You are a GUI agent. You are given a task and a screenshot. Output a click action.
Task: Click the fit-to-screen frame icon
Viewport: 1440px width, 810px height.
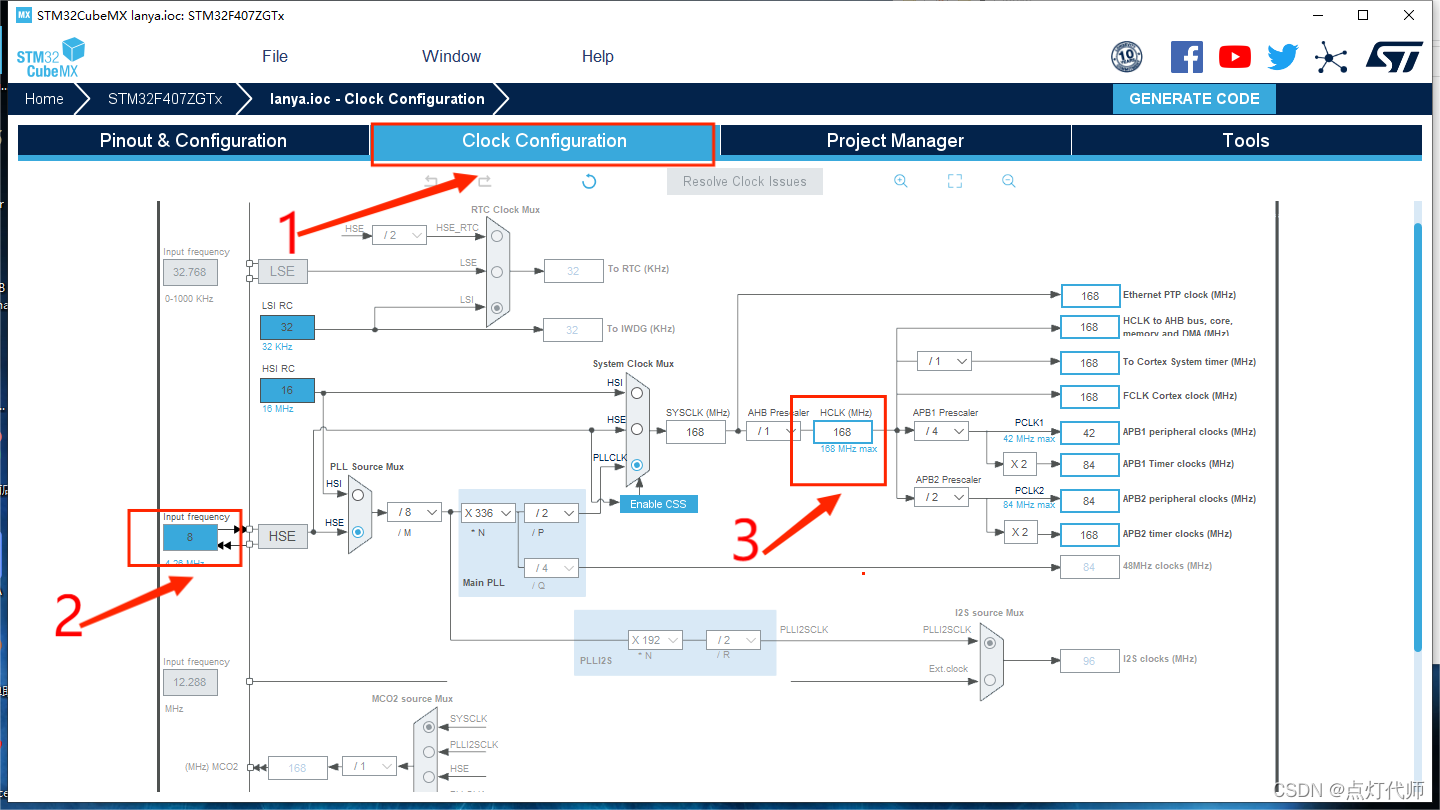(x=955, y=181)
